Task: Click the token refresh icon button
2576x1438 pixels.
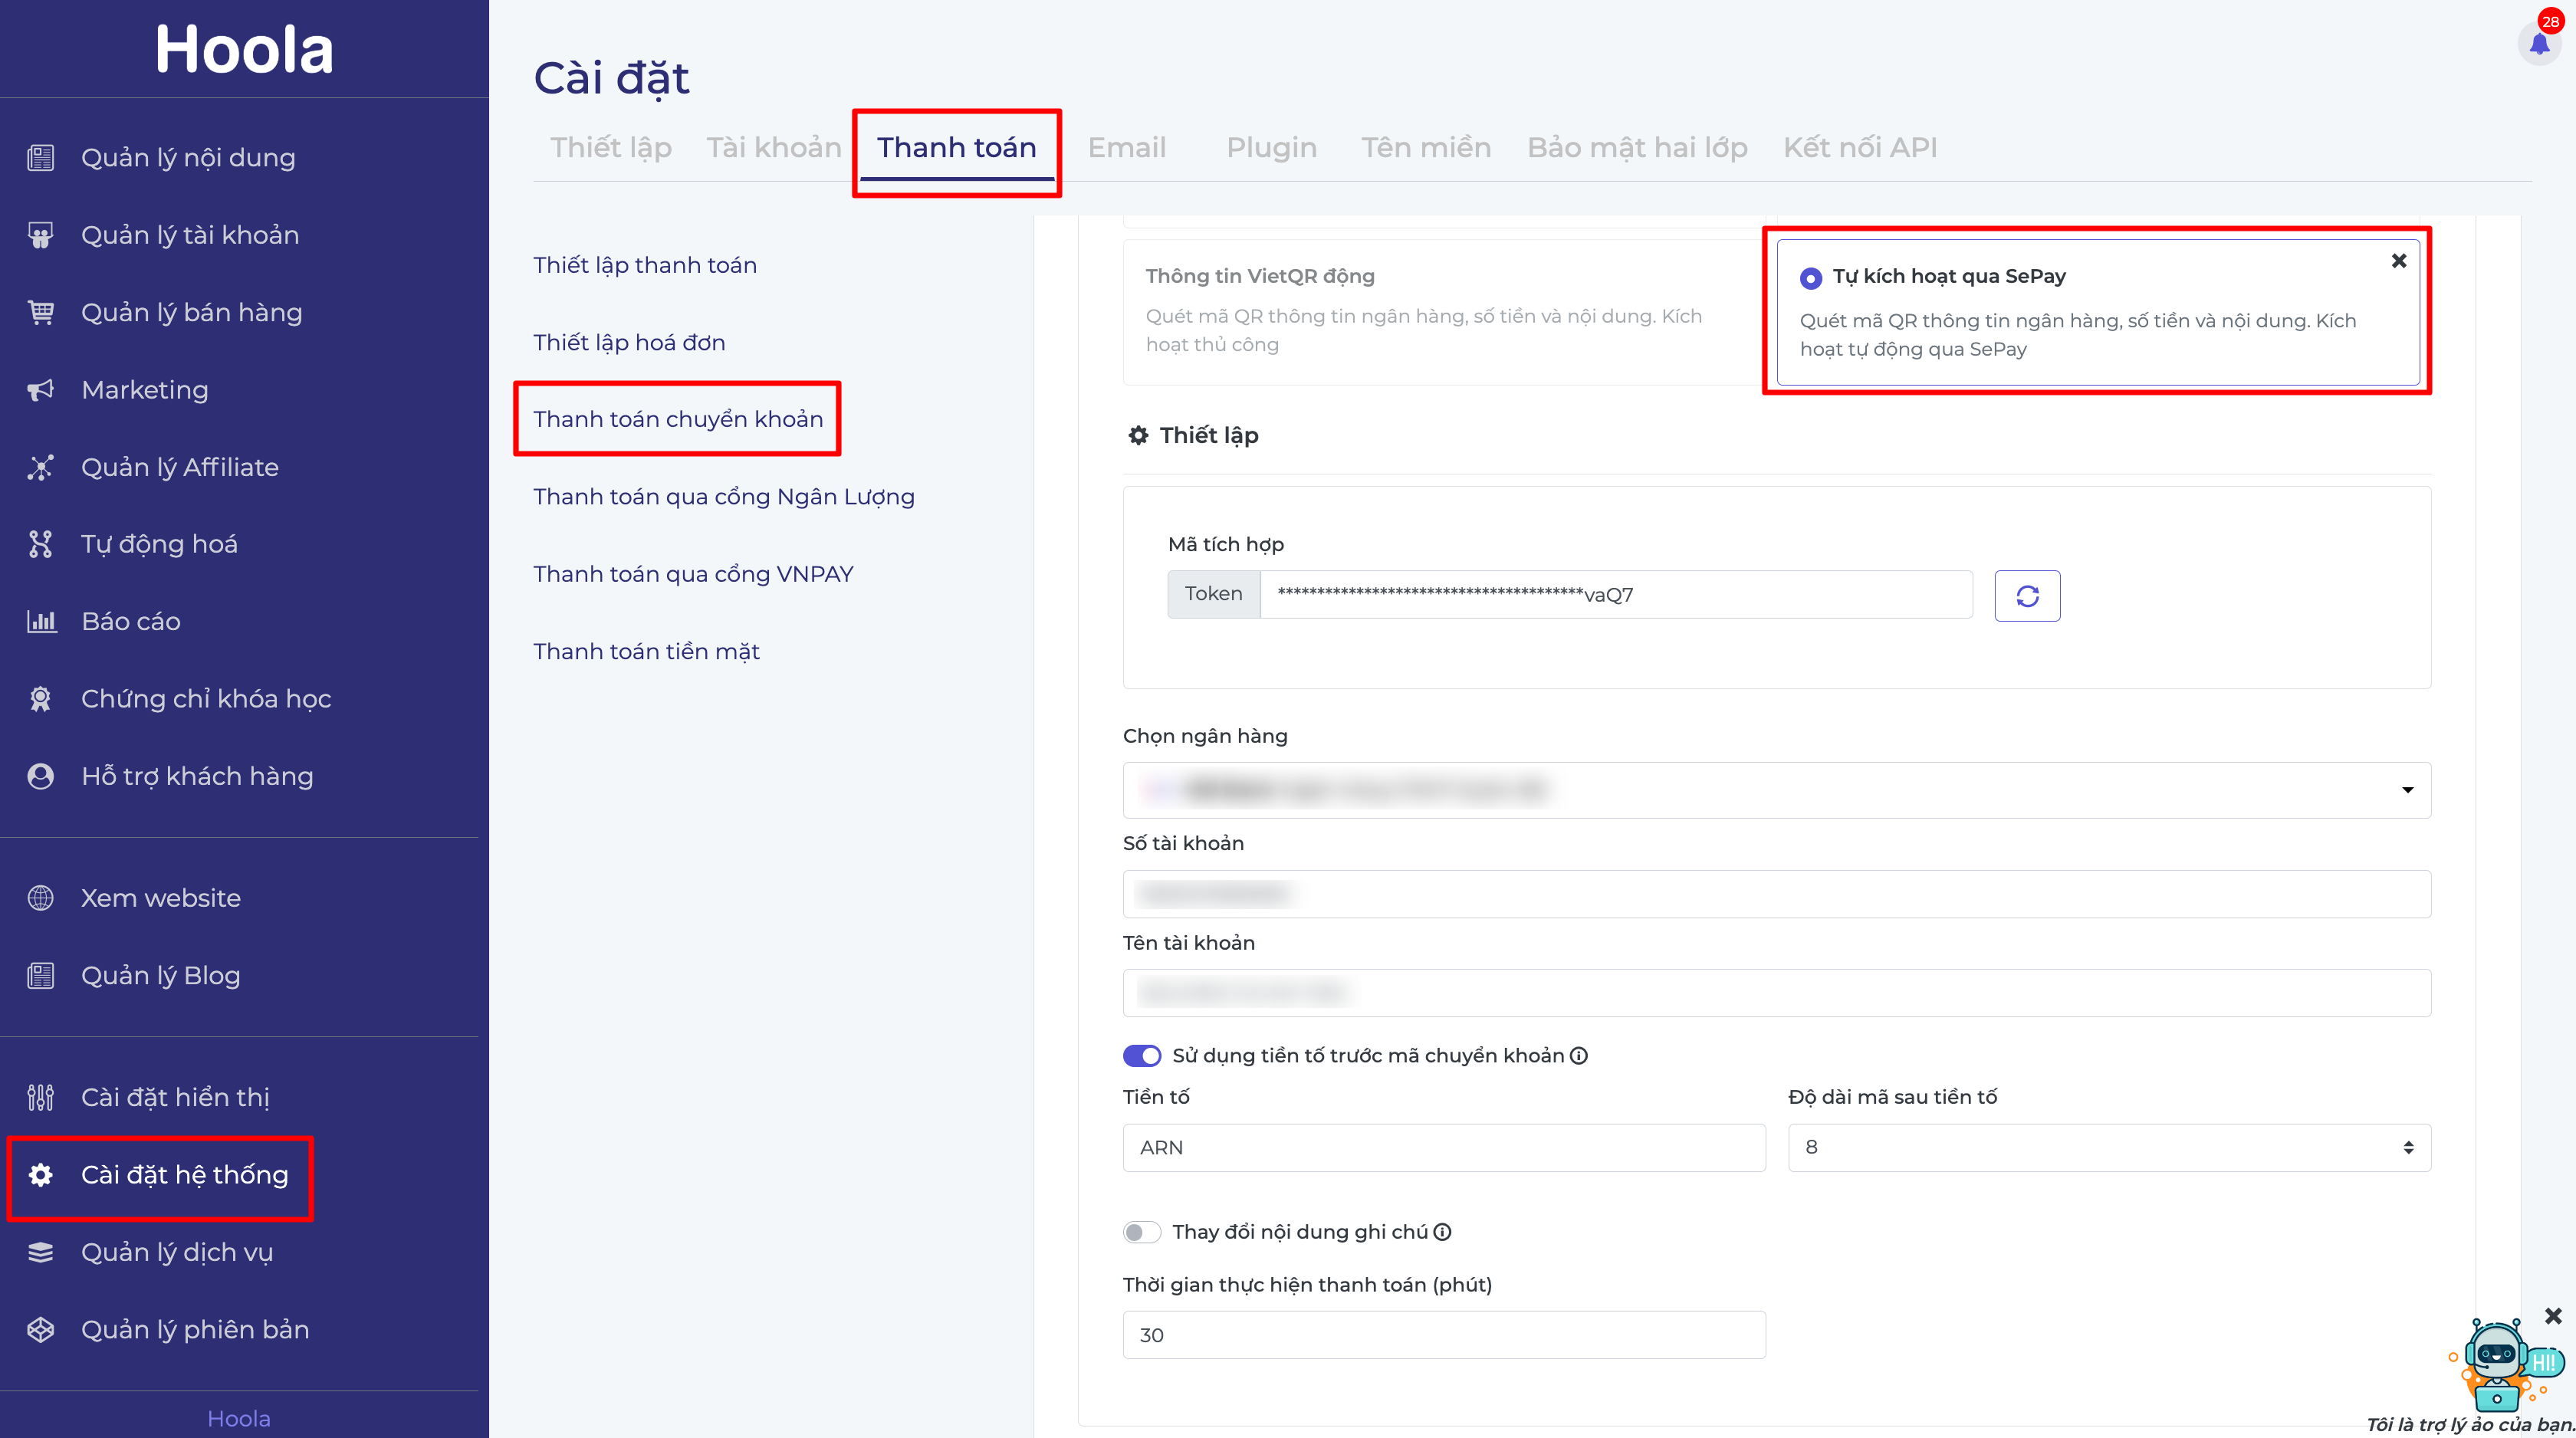Action: pos(2026,596)
